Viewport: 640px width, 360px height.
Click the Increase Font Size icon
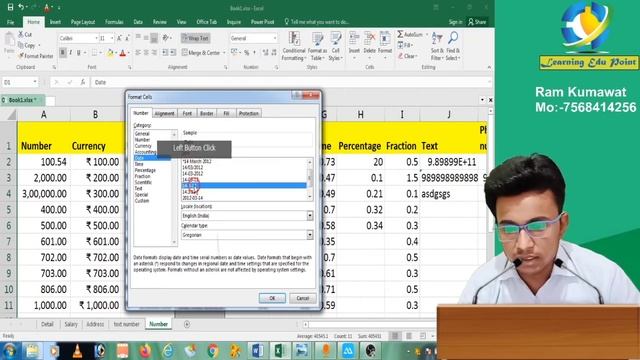click(x=119, y=38)
